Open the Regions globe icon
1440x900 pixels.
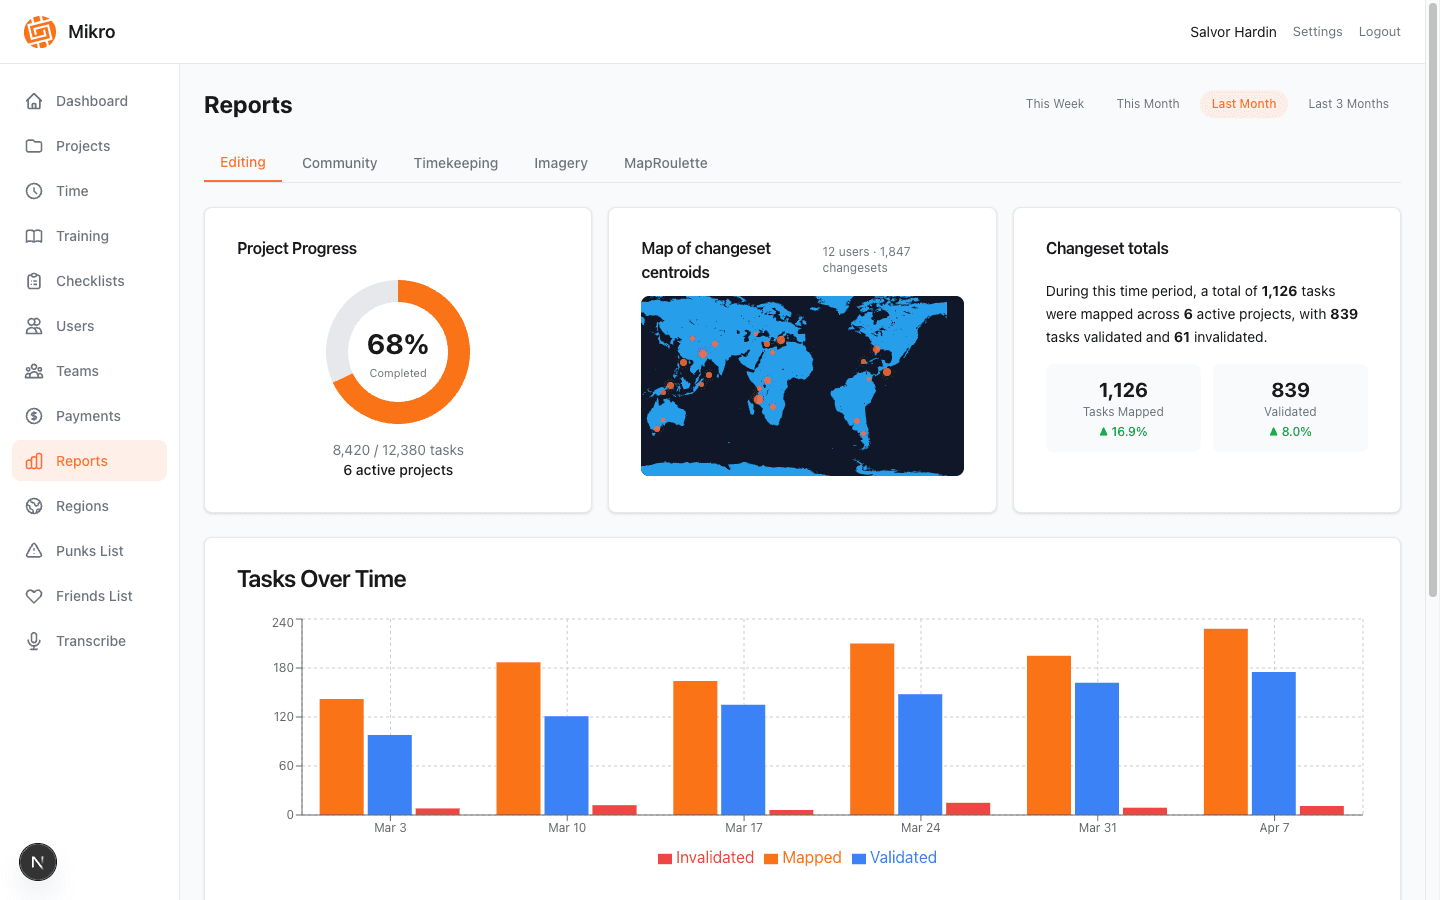[34, 505]
